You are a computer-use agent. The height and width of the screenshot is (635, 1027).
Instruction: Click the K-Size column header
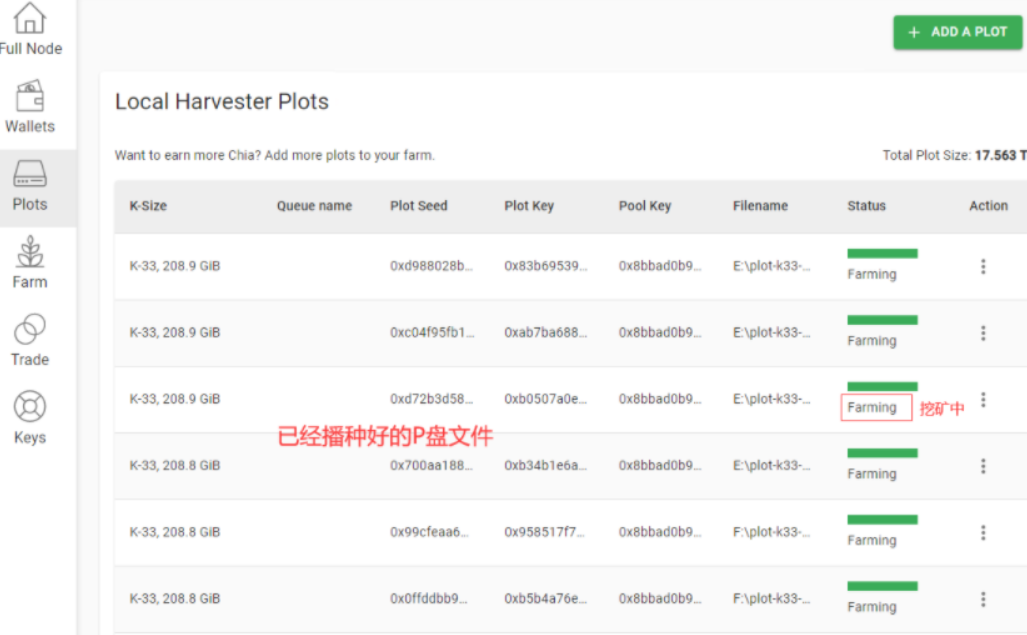click(148, 206)
